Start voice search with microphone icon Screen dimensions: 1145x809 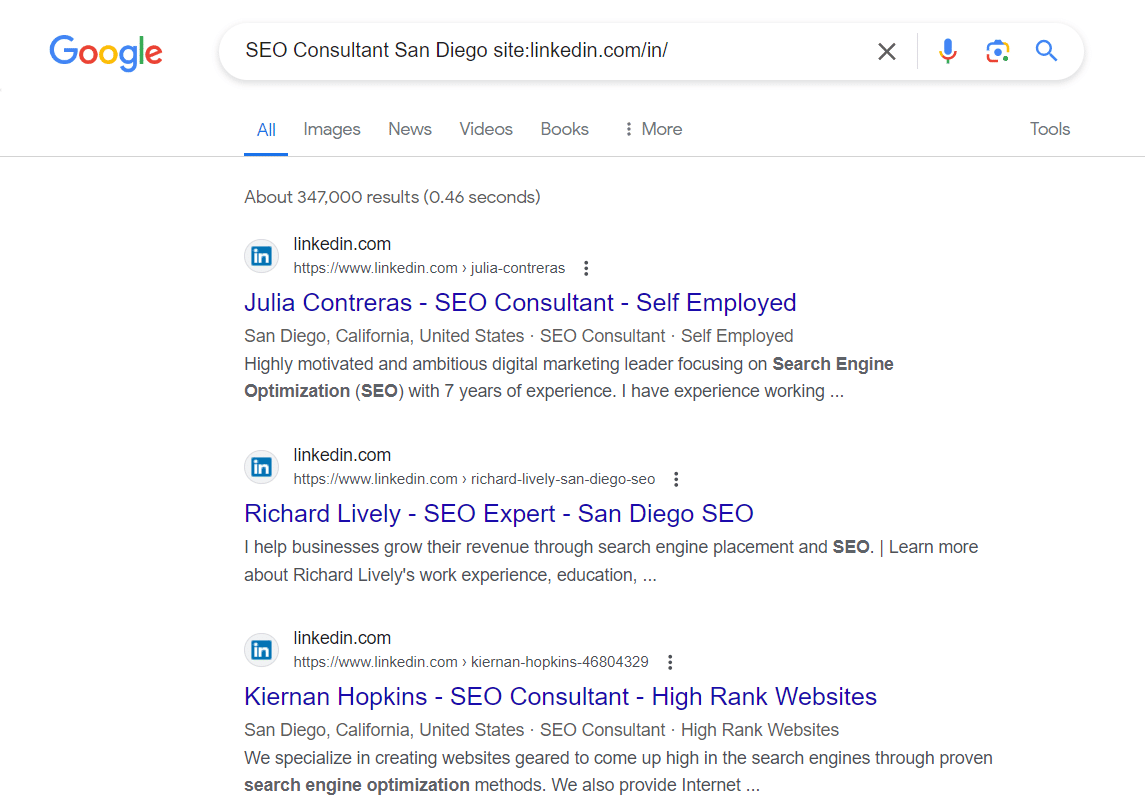point(947,51)
